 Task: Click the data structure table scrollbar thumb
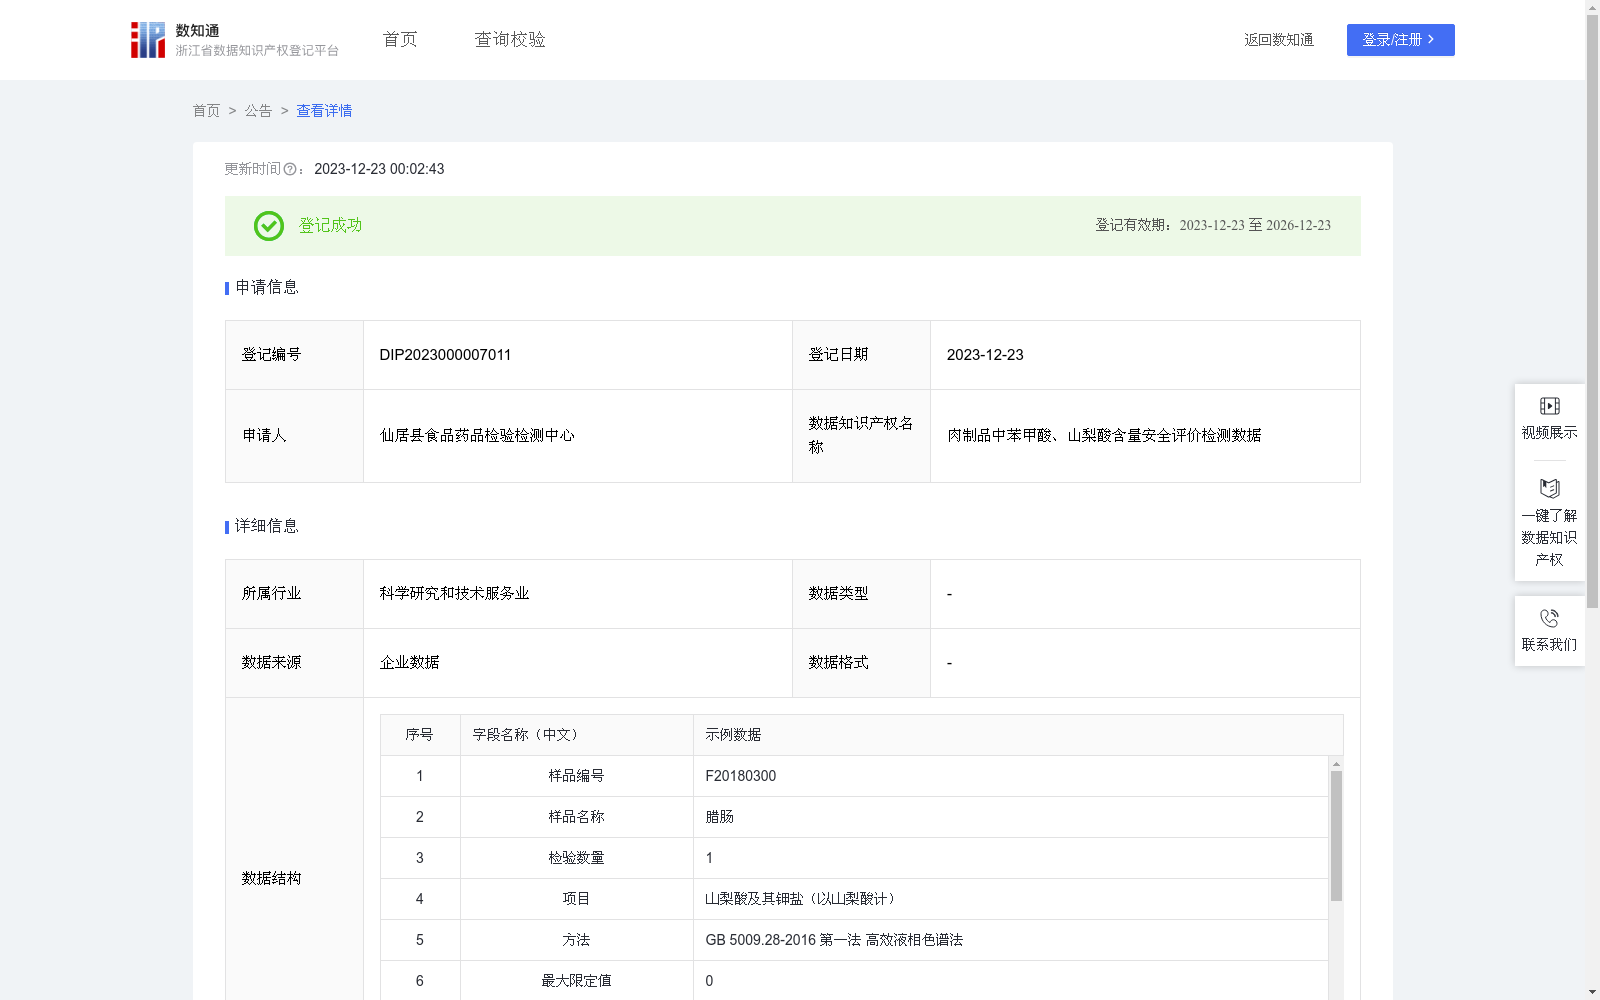coord(1336,835)
